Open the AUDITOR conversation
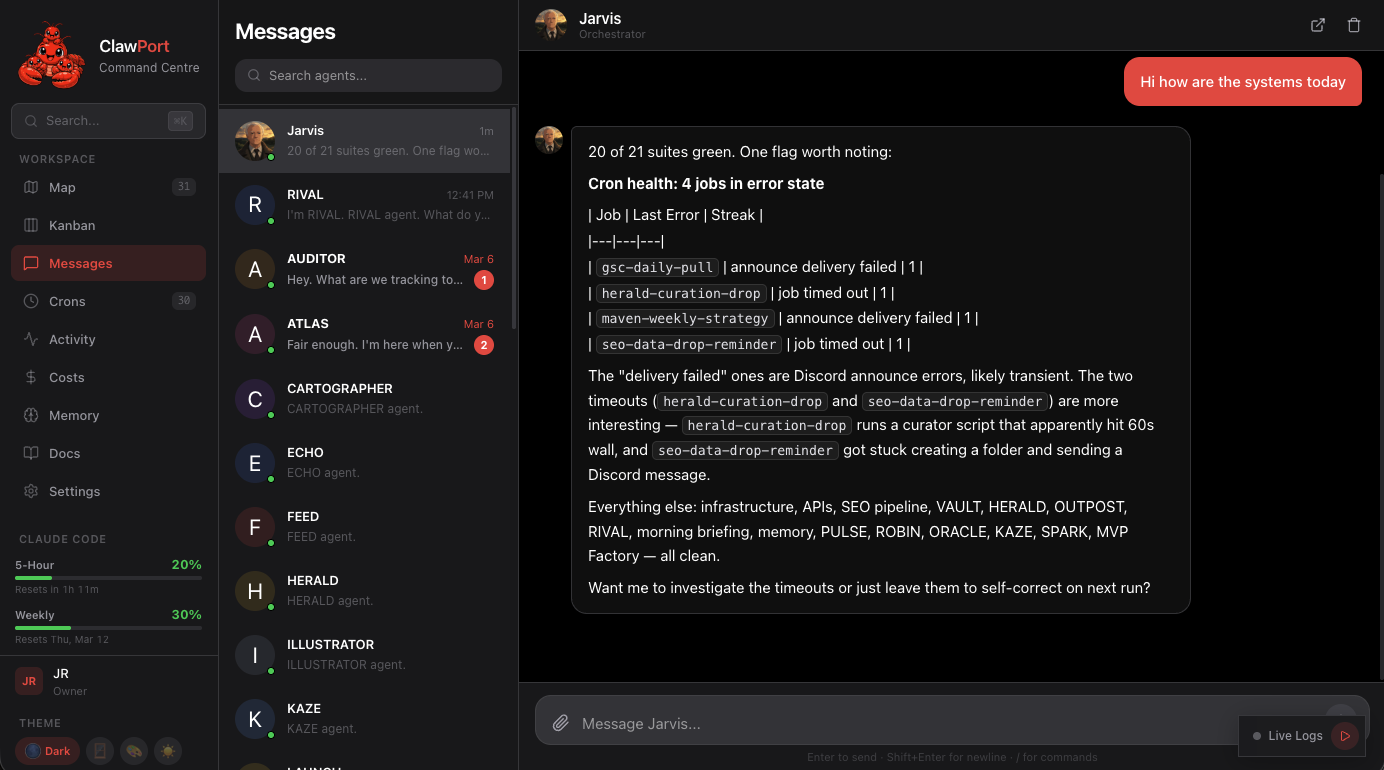The image size is (1384, 770). tap(364, 269)
